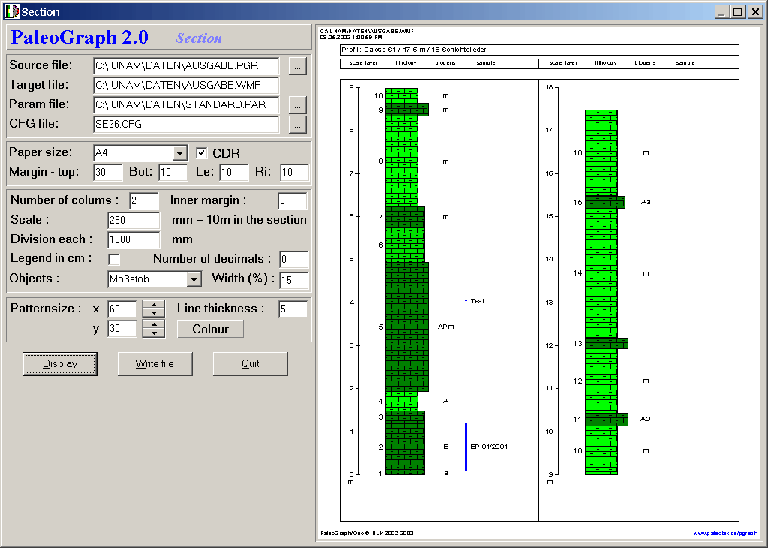
Task: Click browse button next to CFG file
Action: click(x=296, y=124)
